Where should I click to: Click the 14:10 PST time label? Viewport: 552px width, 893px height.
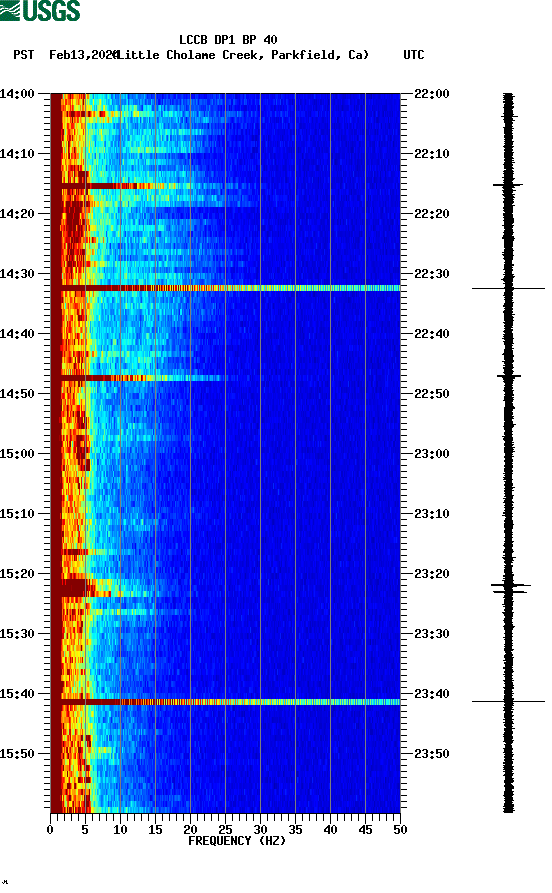click(x=17, y=154)
